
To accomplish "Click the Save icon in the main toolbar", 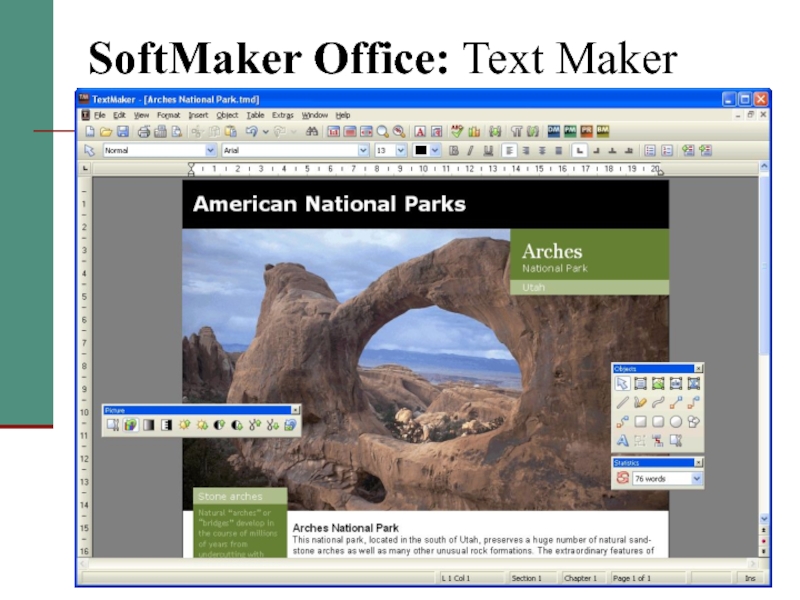I will [123, 131].
